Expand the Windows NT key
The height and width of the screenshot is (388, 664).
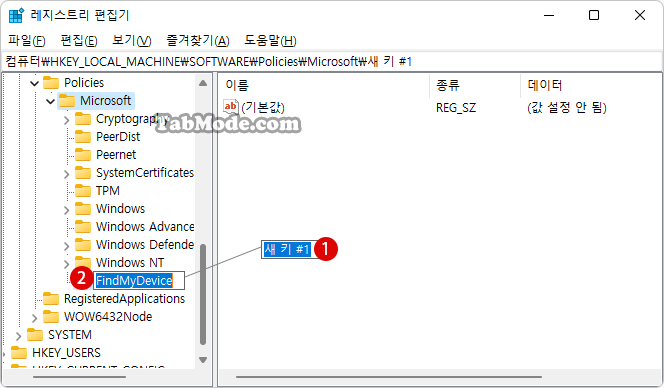(66, 263)
